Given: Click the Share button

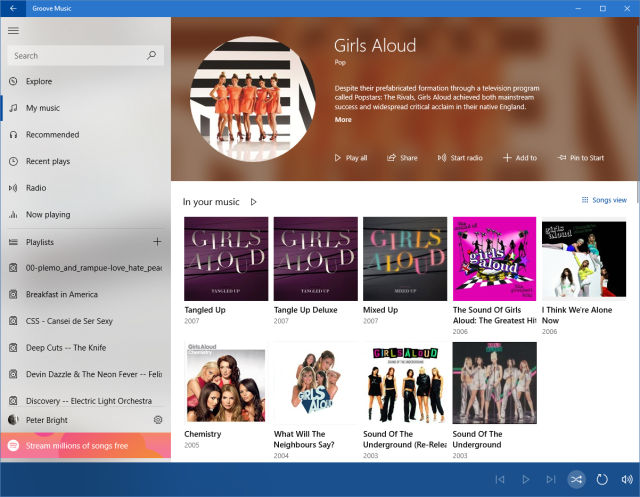Looking at the screenshot, I should [x=402, y=158].
